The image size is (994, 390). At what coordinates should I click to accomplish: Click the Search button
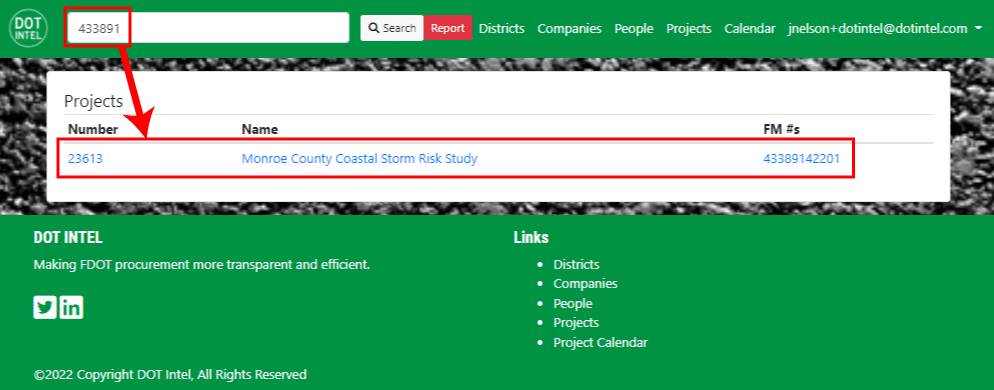(x=392, y=28)
